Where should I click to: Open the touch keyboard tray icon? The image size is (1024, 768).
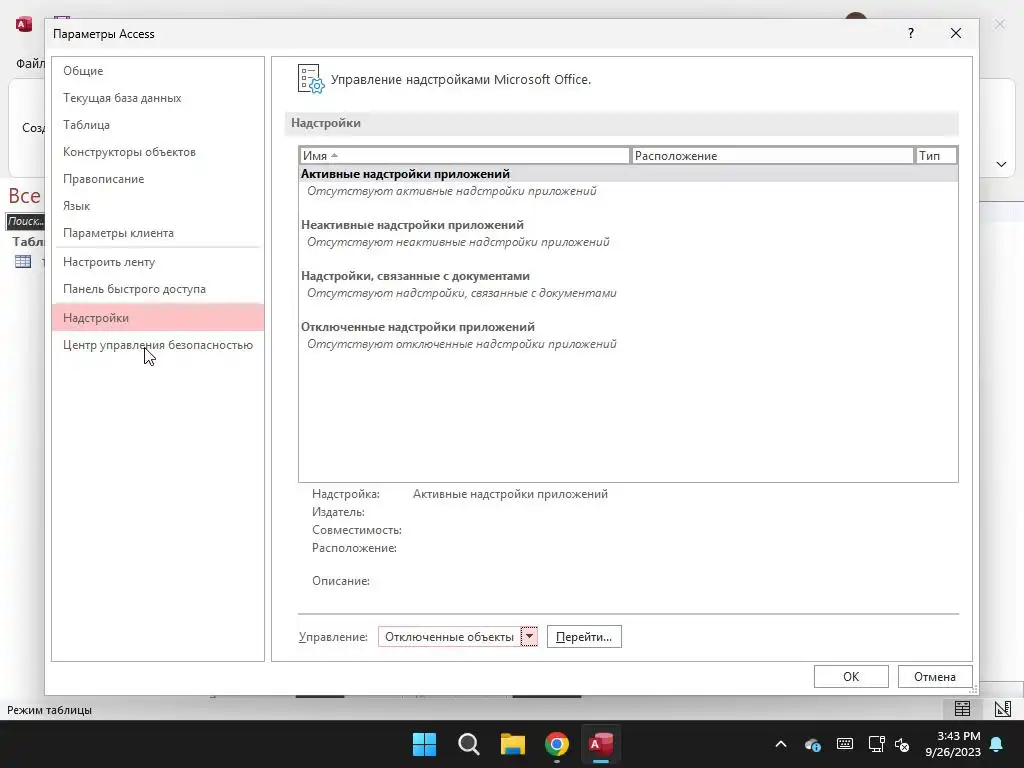click(x=844, y=744)
